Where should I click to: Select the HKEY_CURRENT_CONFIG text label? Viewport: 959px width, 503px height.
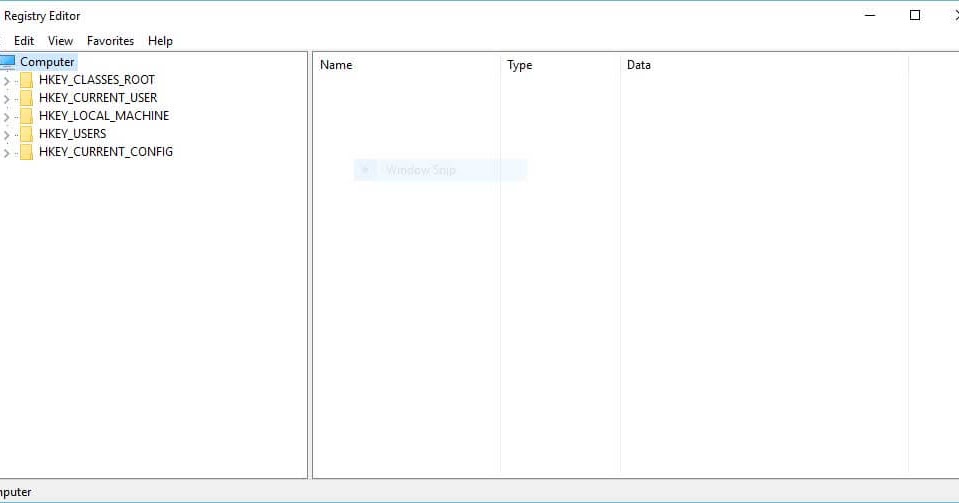coord(106,152)
